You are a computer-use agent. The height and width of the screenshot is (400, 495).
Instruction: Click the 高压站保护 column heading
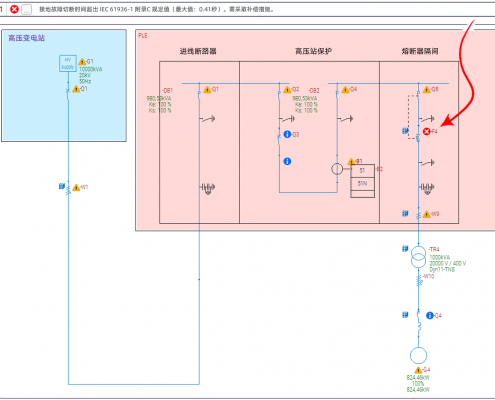point(313,51)
